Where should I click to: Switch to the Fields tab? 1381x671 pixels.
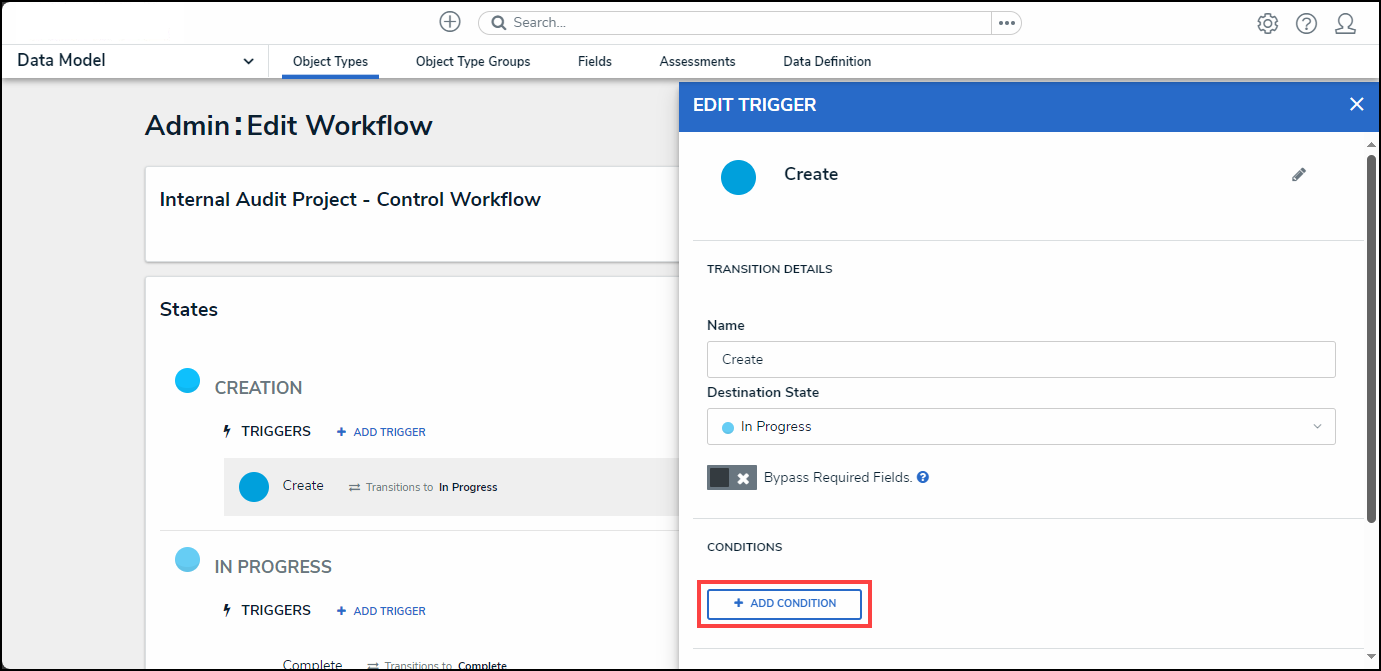tap(594, 62)
